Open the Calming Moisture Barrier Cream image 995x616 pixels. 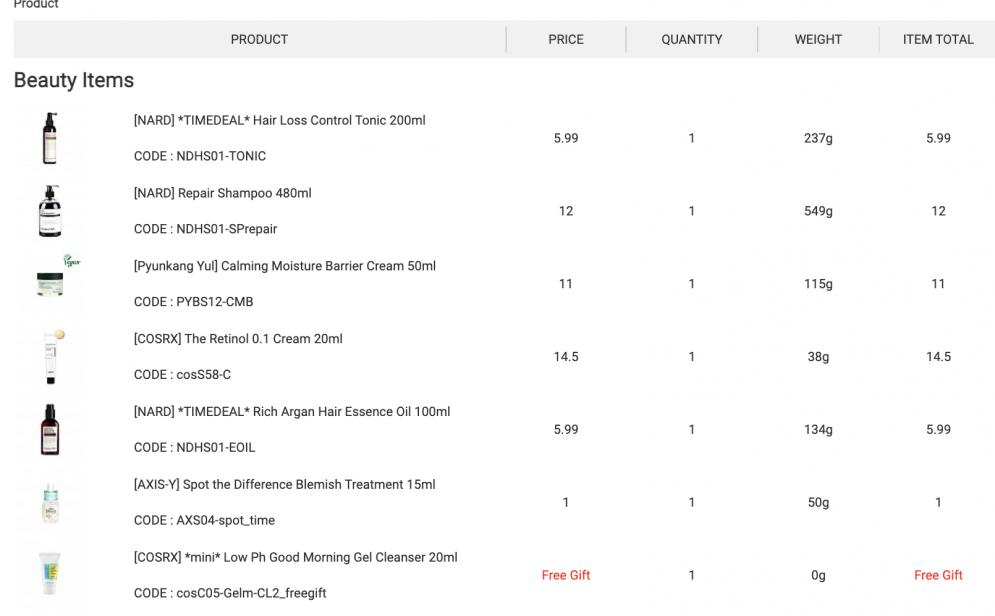51,283
